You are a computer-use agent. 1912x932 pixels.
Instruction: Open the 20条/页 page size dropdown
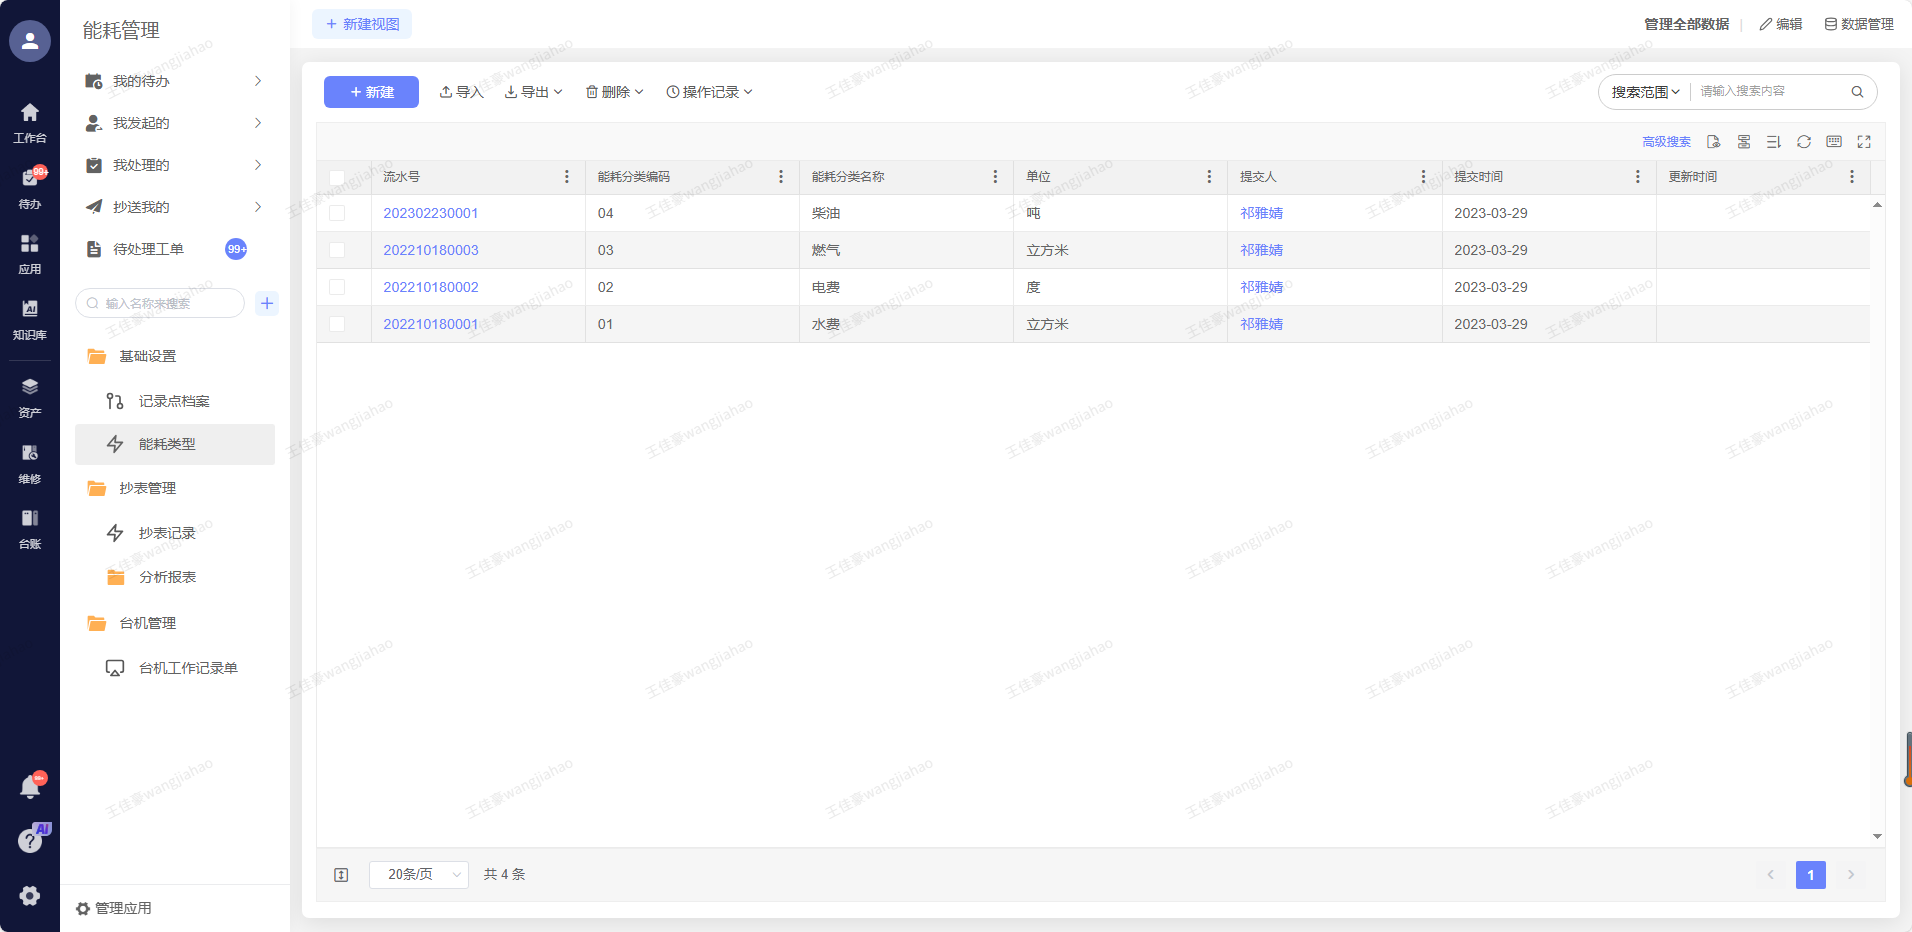[418, 874]
